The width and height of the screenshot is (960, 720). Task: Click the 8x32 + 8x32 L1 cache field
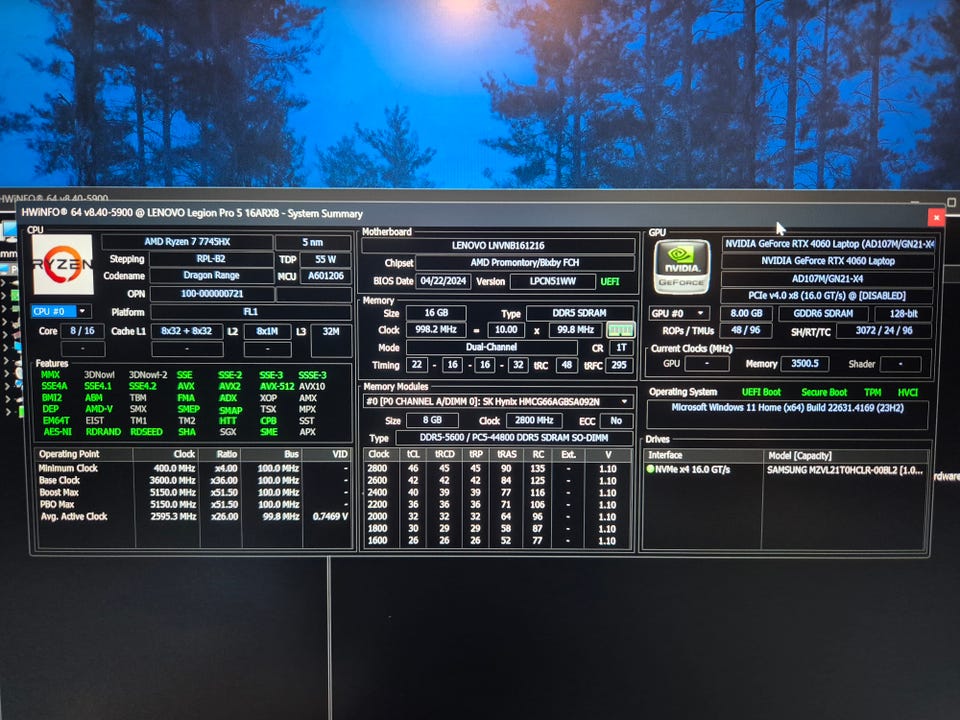[187, 331]
